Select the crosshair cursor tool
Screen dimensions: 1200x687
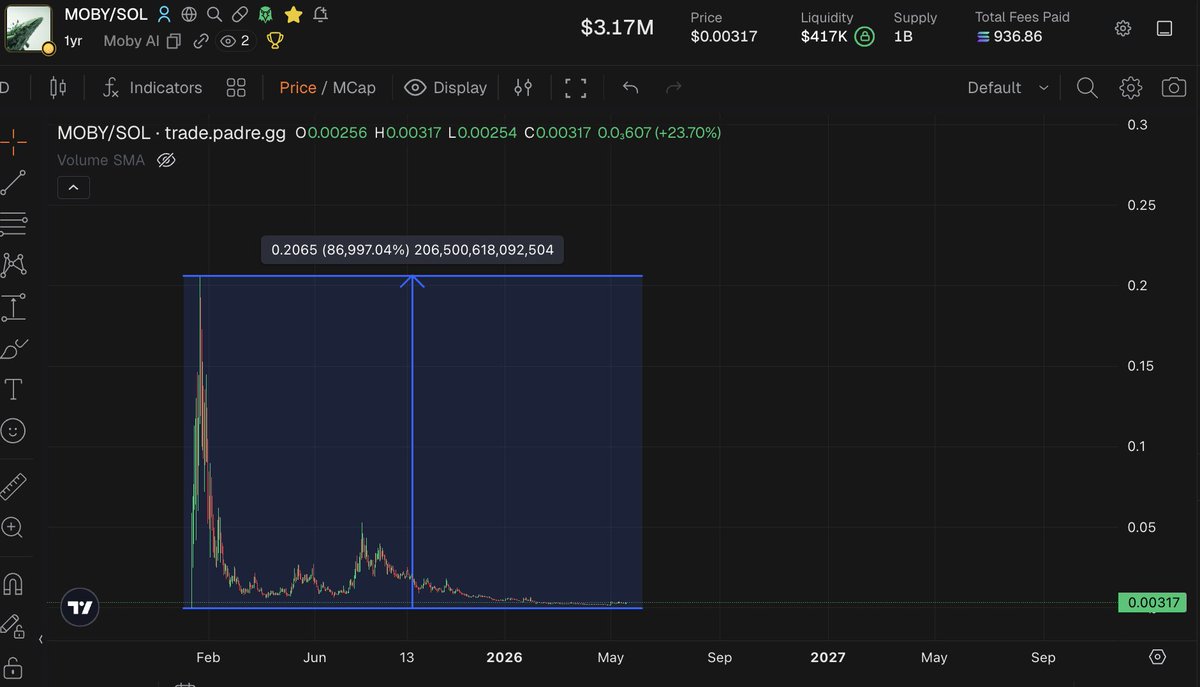tap(13, 143)
